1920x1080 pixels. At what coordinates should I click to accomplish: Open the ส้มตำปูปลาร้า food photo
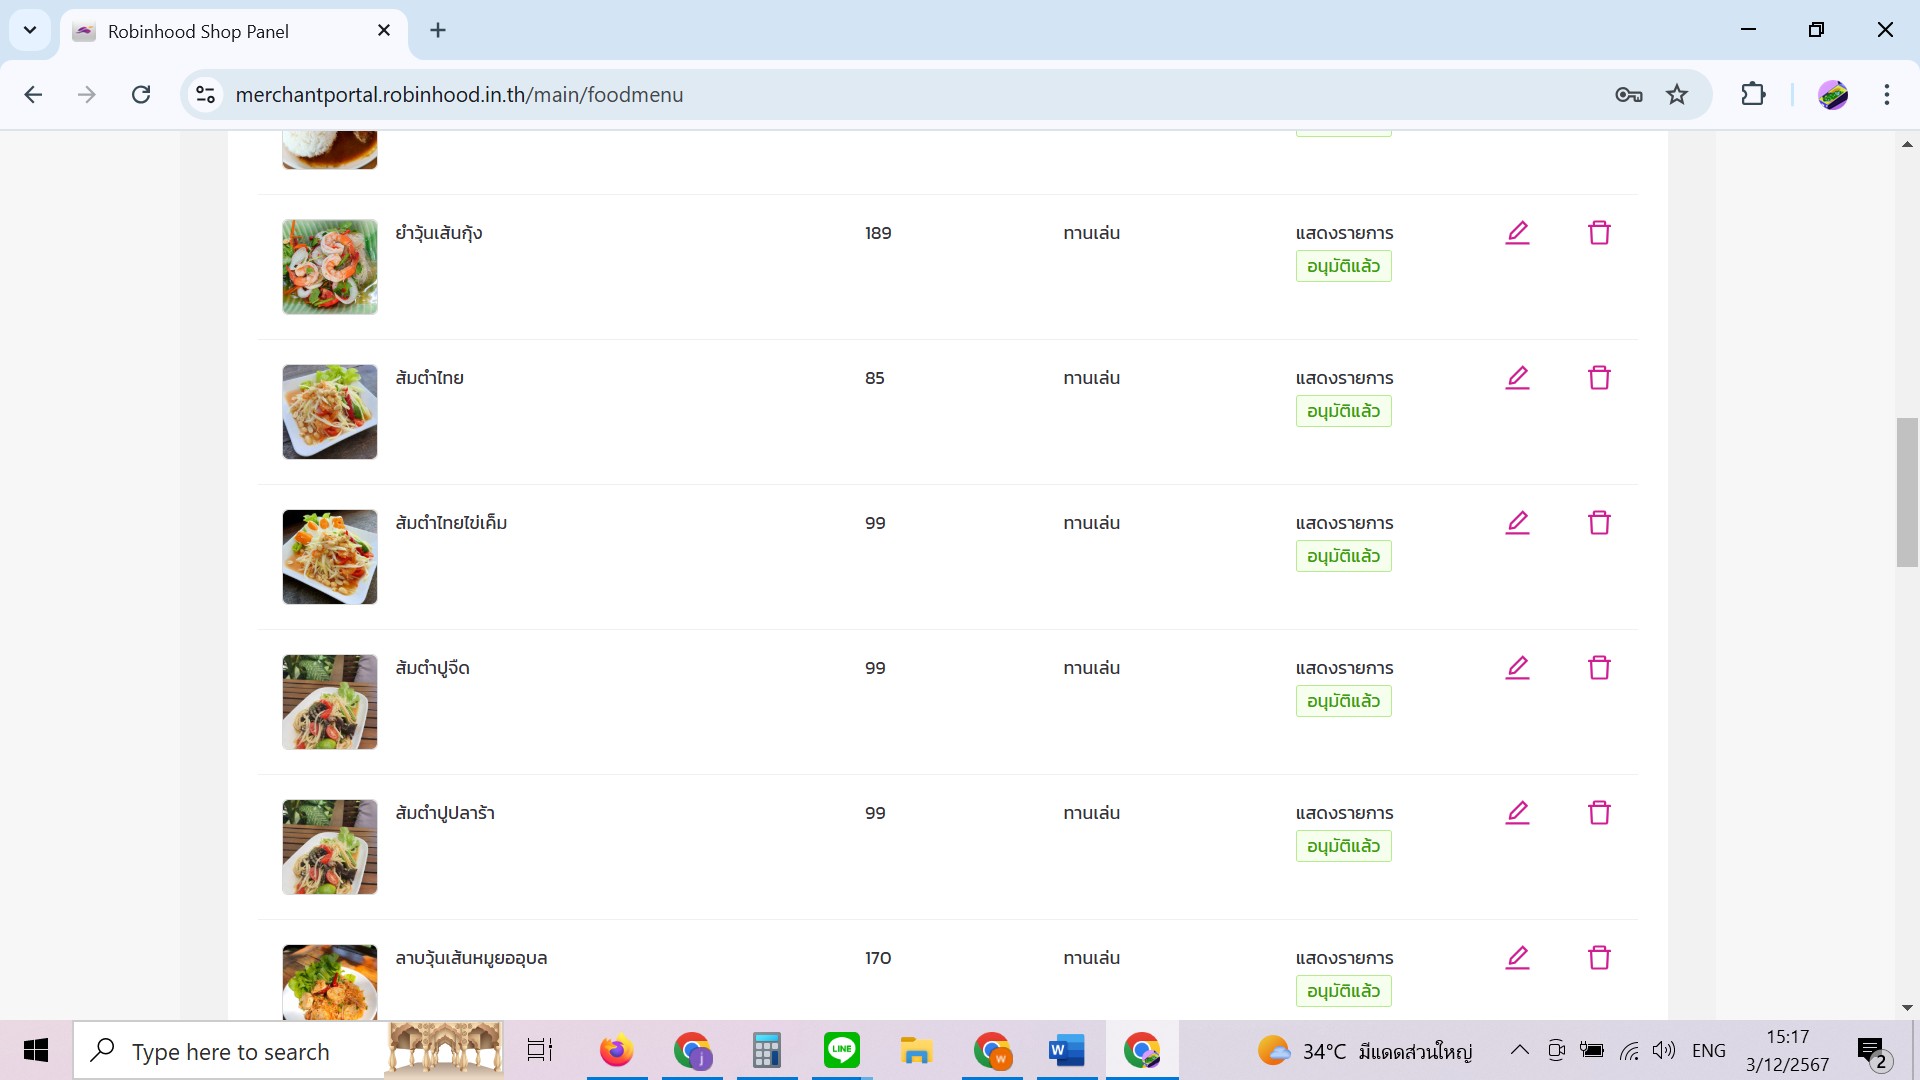click(x=330, y=847)
